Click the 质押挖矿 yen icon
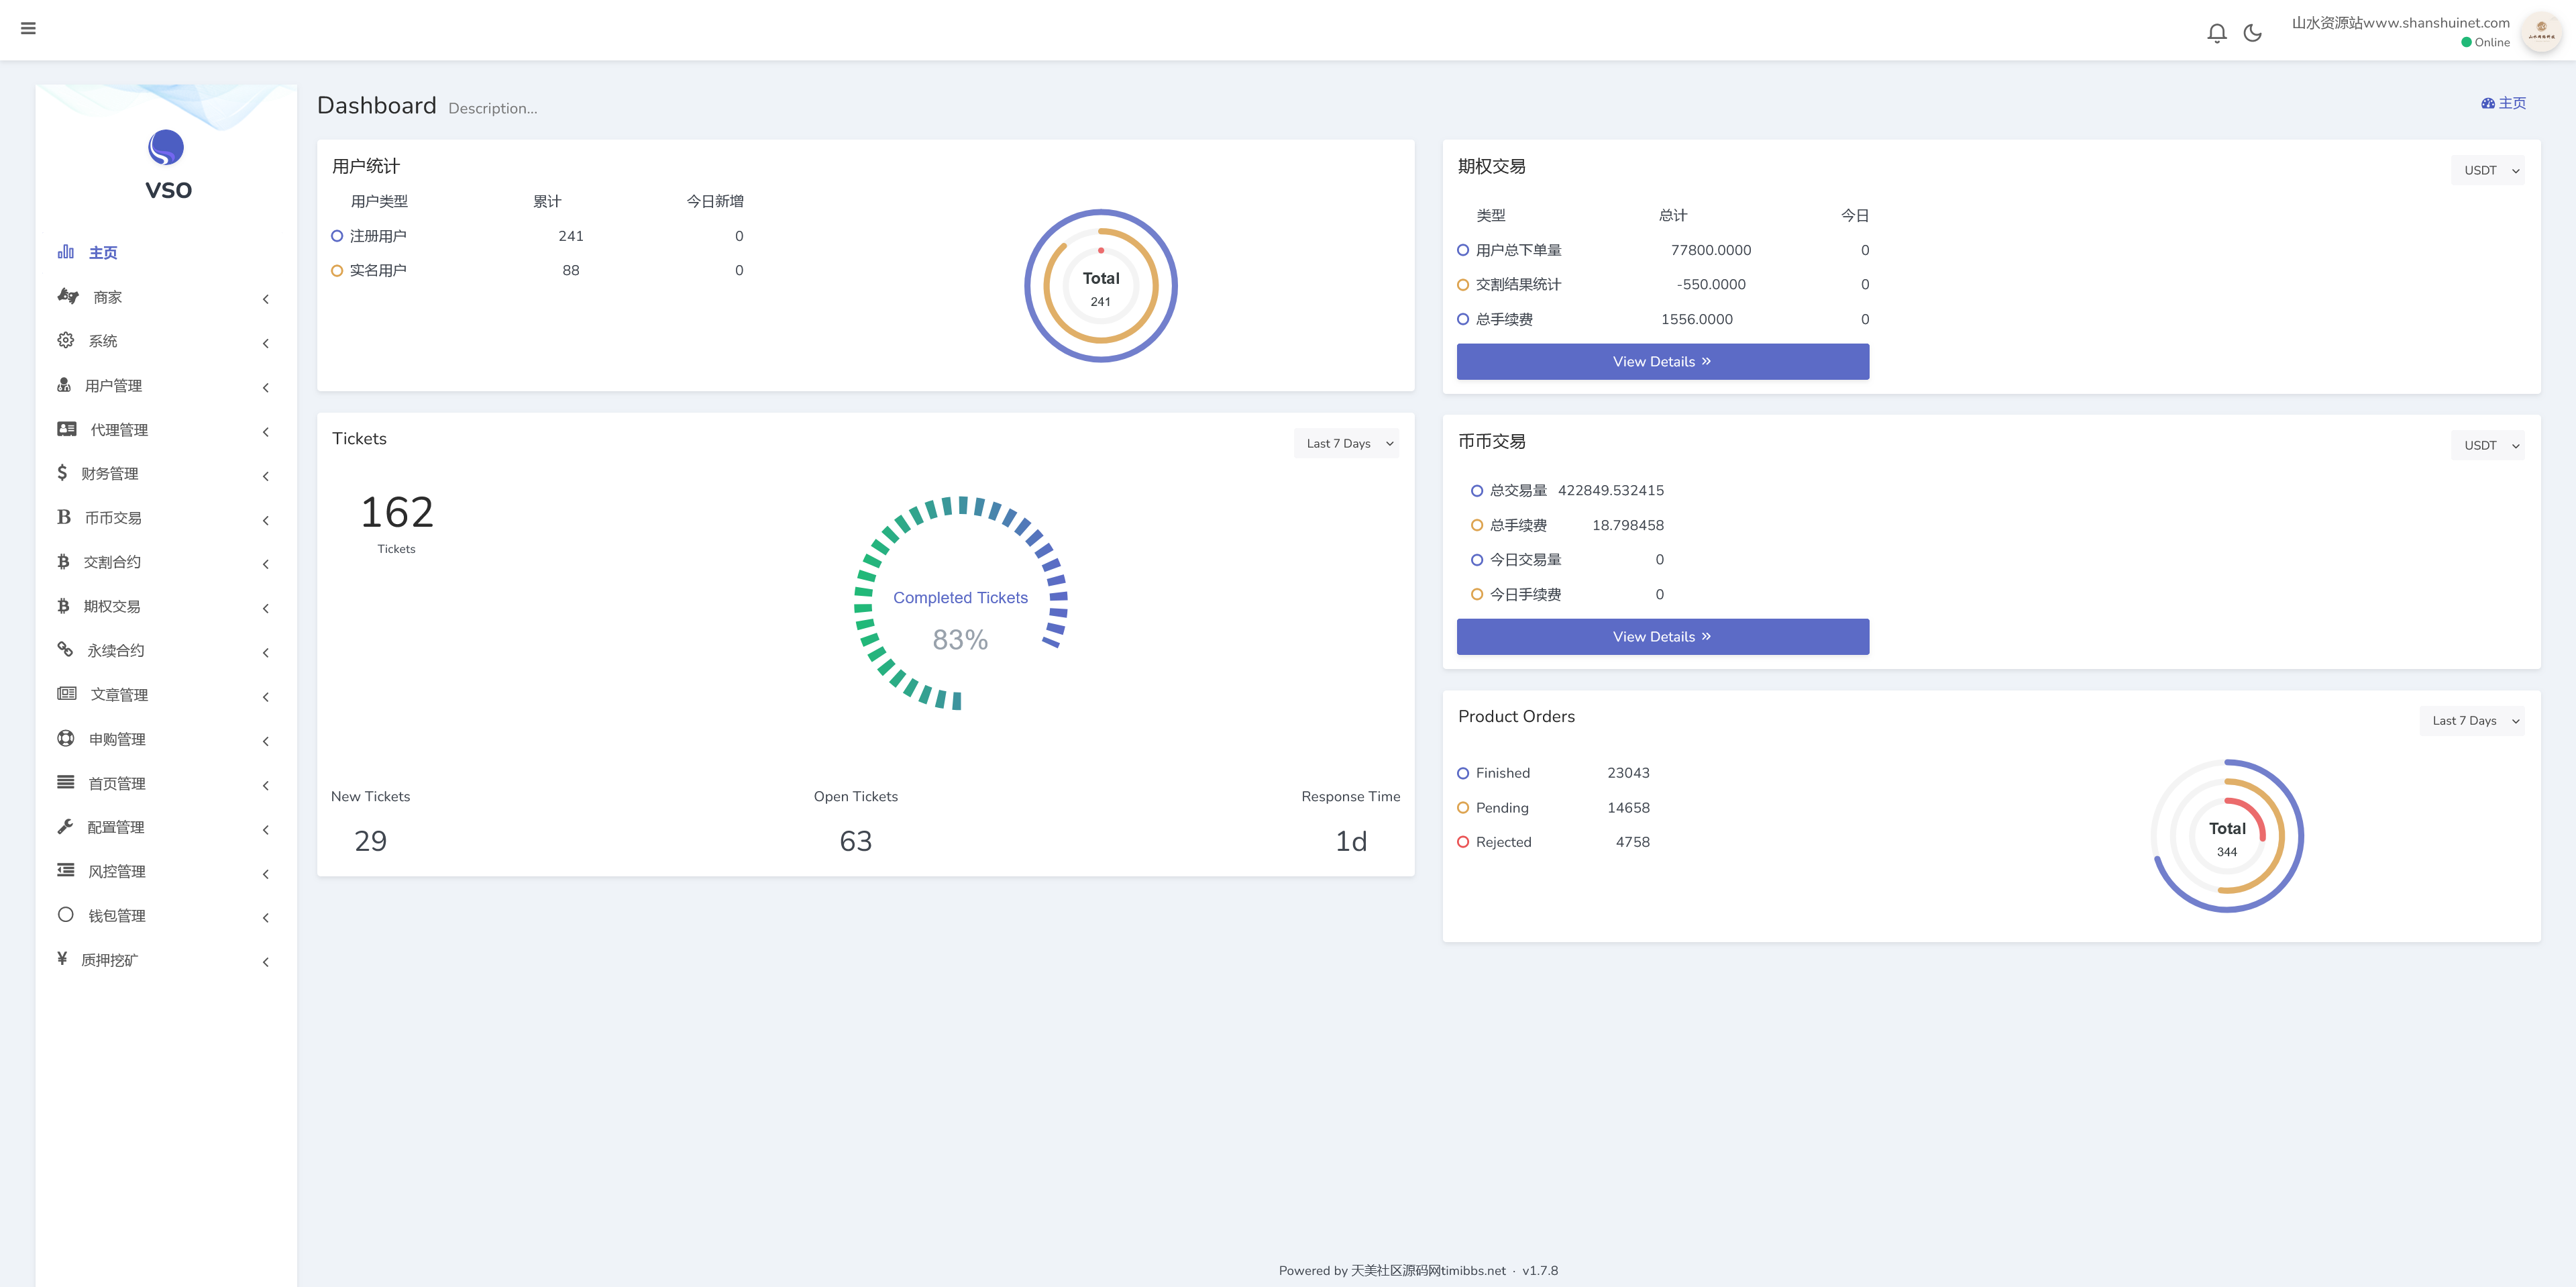Viewport: 2576px width, 1287px height. tap(62, 959)
